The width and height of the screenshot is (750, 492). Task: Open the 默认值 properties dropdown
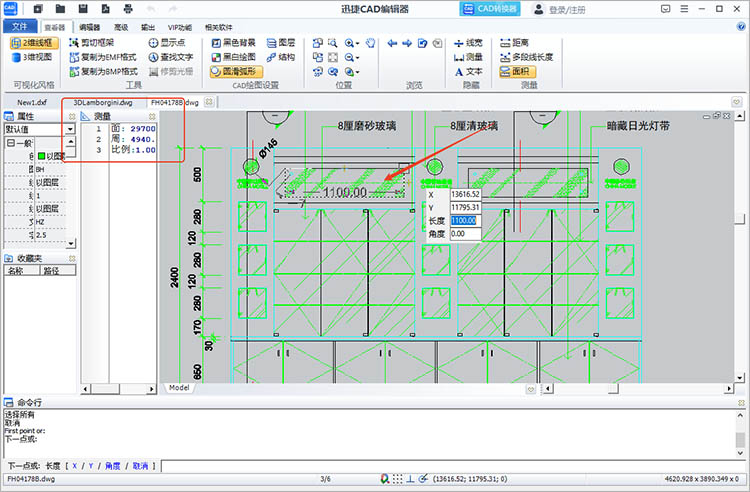tap(70, 129)
